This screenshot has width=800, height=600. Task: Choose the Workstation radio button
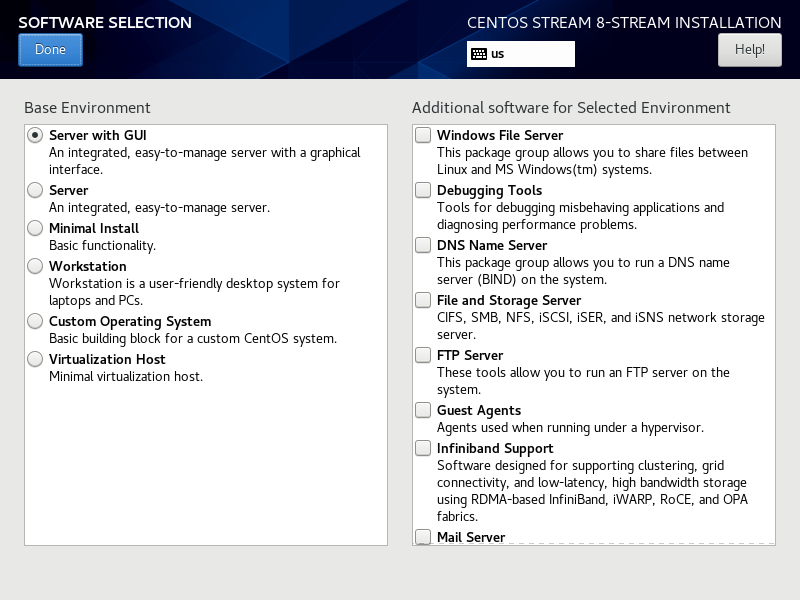pos(35,266)
